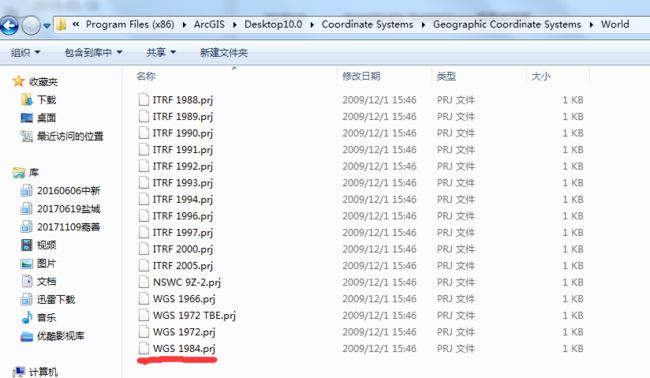
Task: Open 桌面 in the sidebar
Action: pyautogui.click(x=46, y=118)
